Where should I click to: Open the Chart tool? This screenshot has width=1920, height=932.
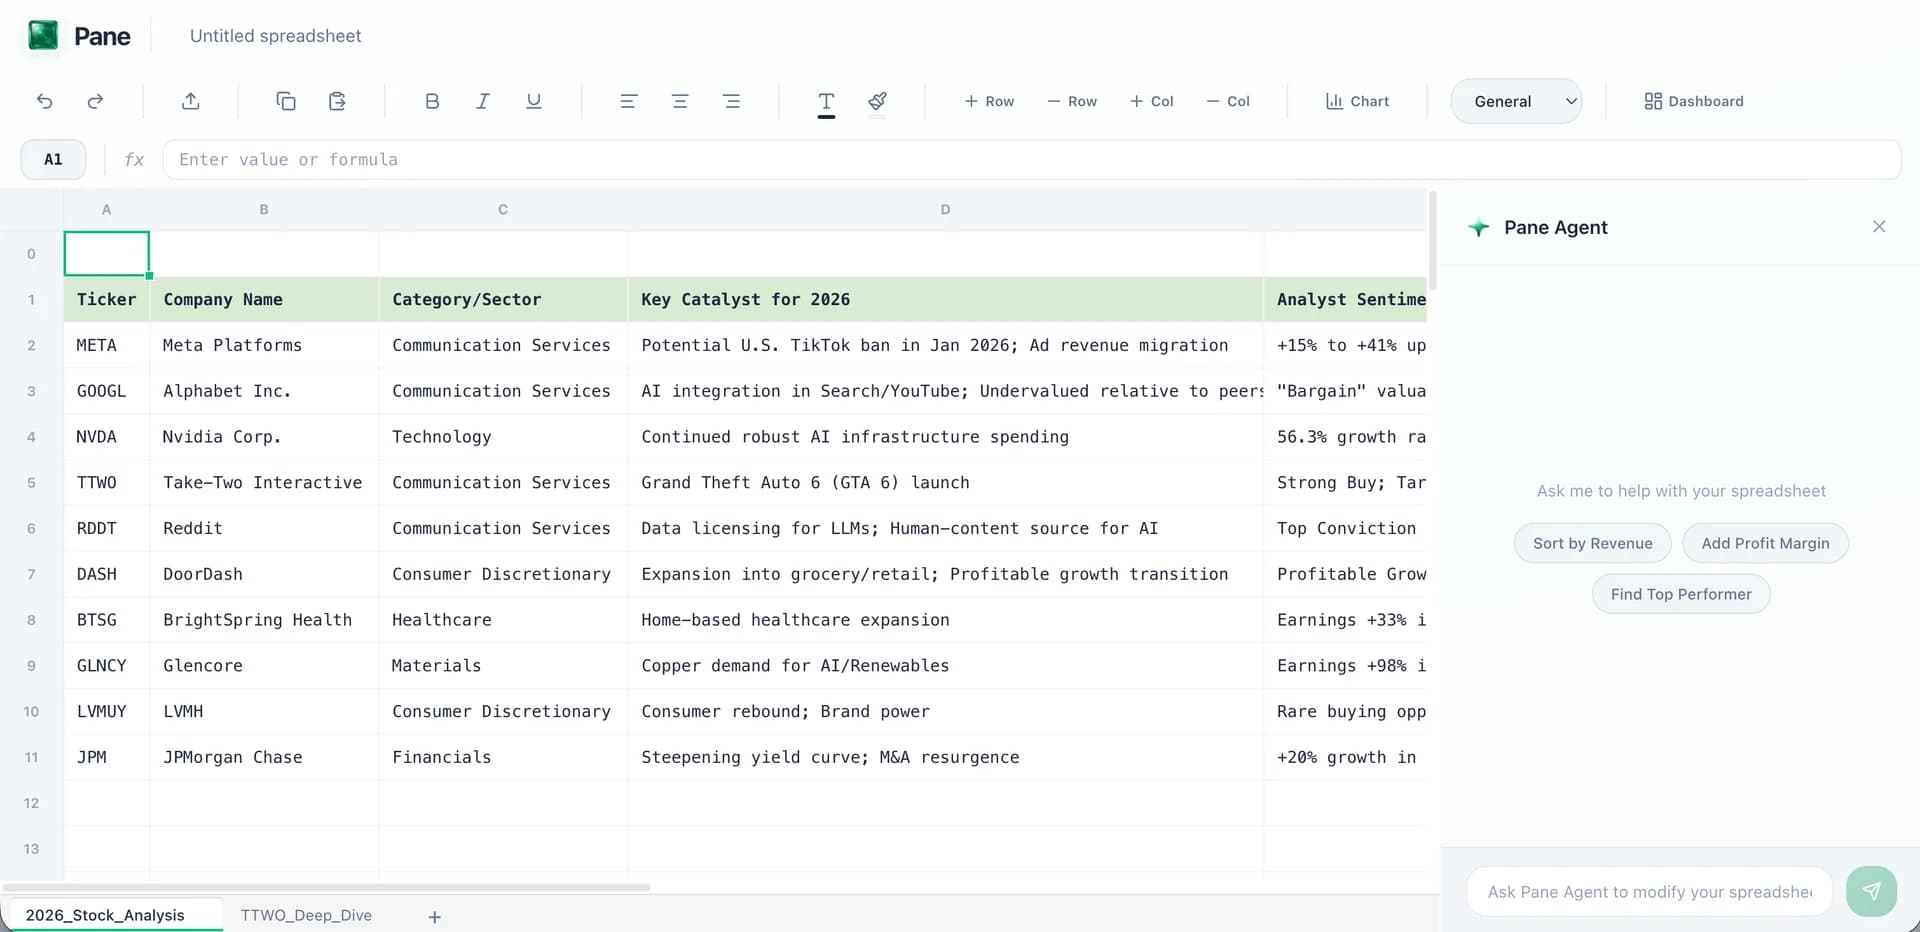point(1357,100)
